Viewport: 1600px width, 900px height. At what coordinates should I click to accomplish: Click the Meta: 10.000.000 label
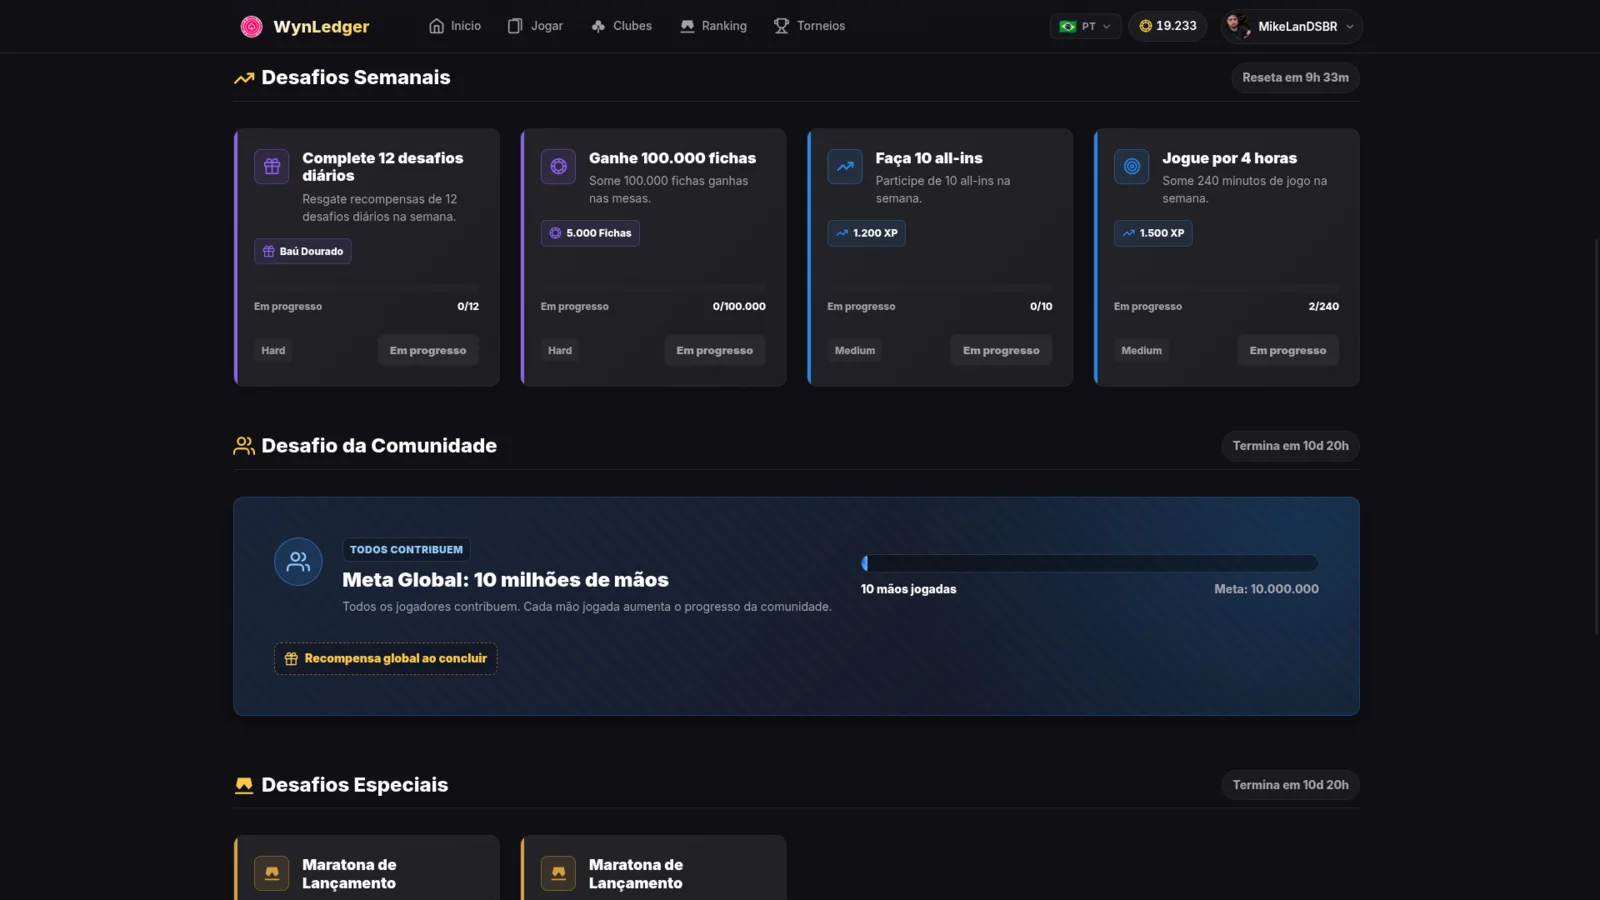1266,590
